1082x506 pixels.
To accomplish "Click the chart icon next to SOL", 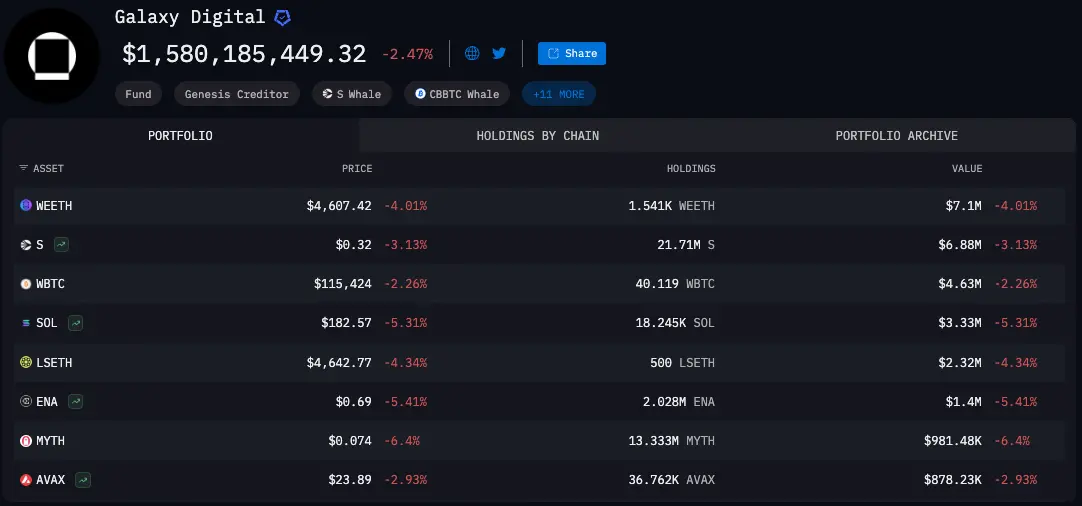I will (76, 323).
